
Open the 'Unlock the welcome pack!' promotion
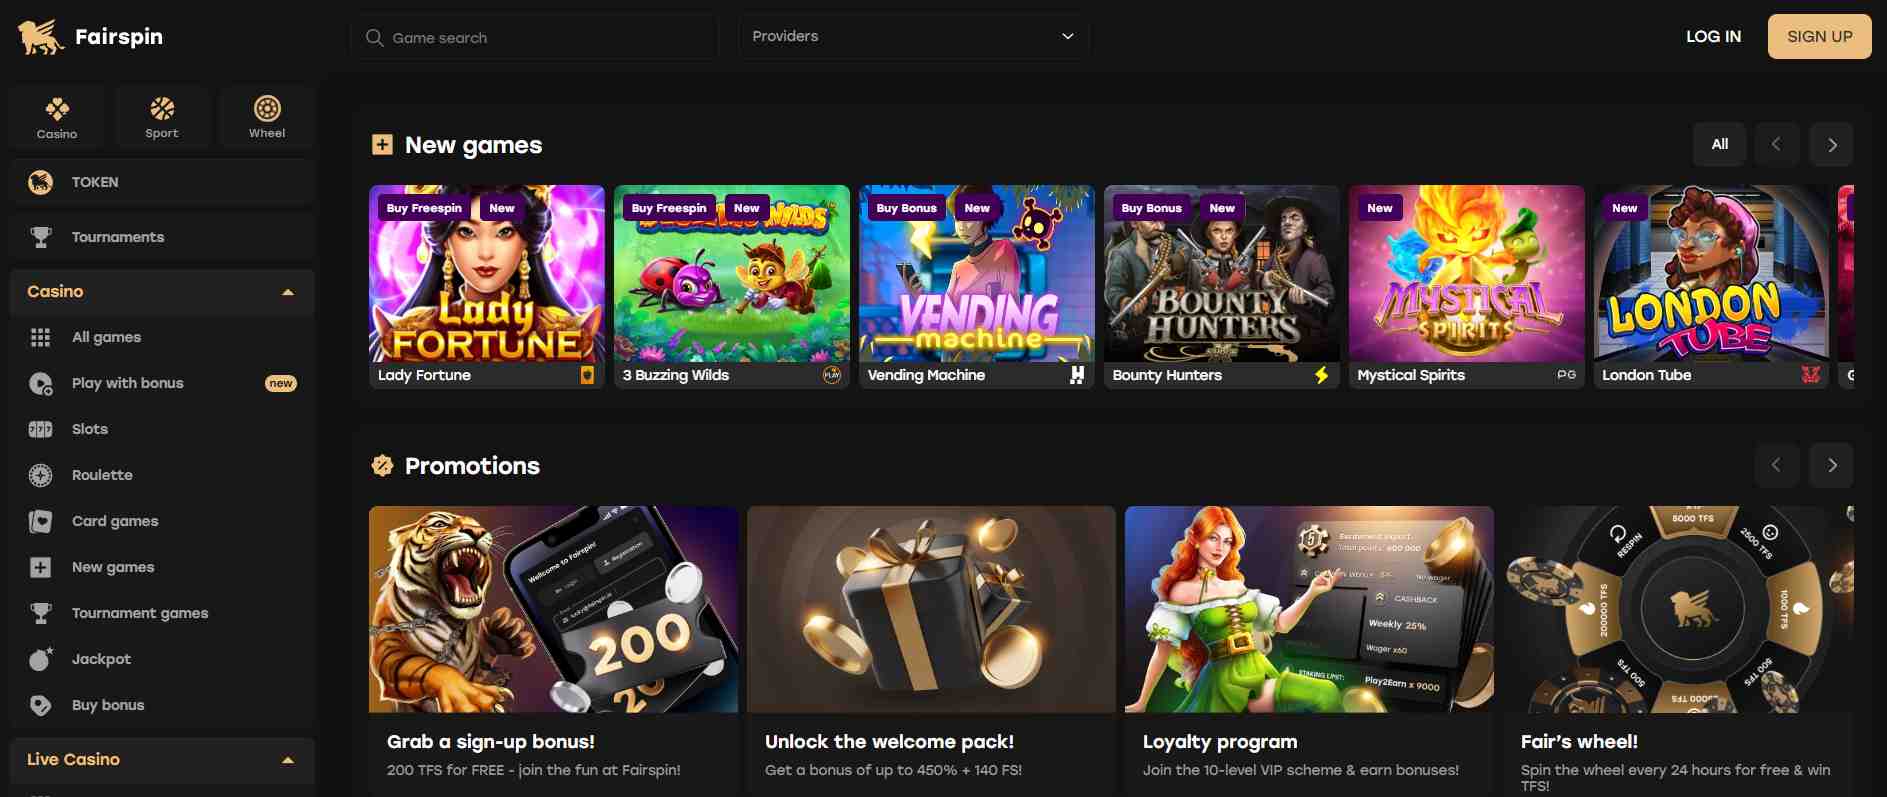(931, 650)
